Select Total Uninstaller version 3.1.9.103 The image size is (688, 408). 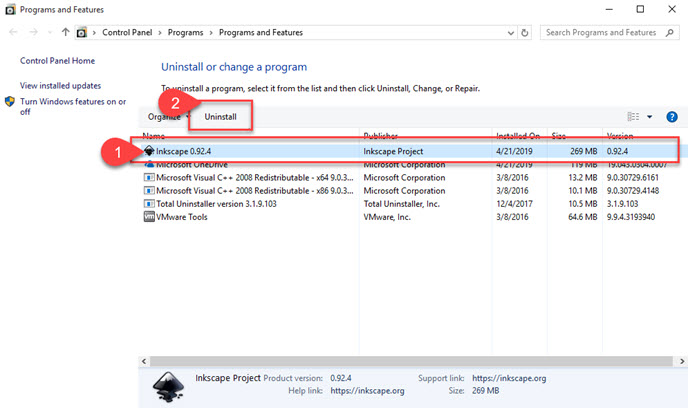pos(216,204)
